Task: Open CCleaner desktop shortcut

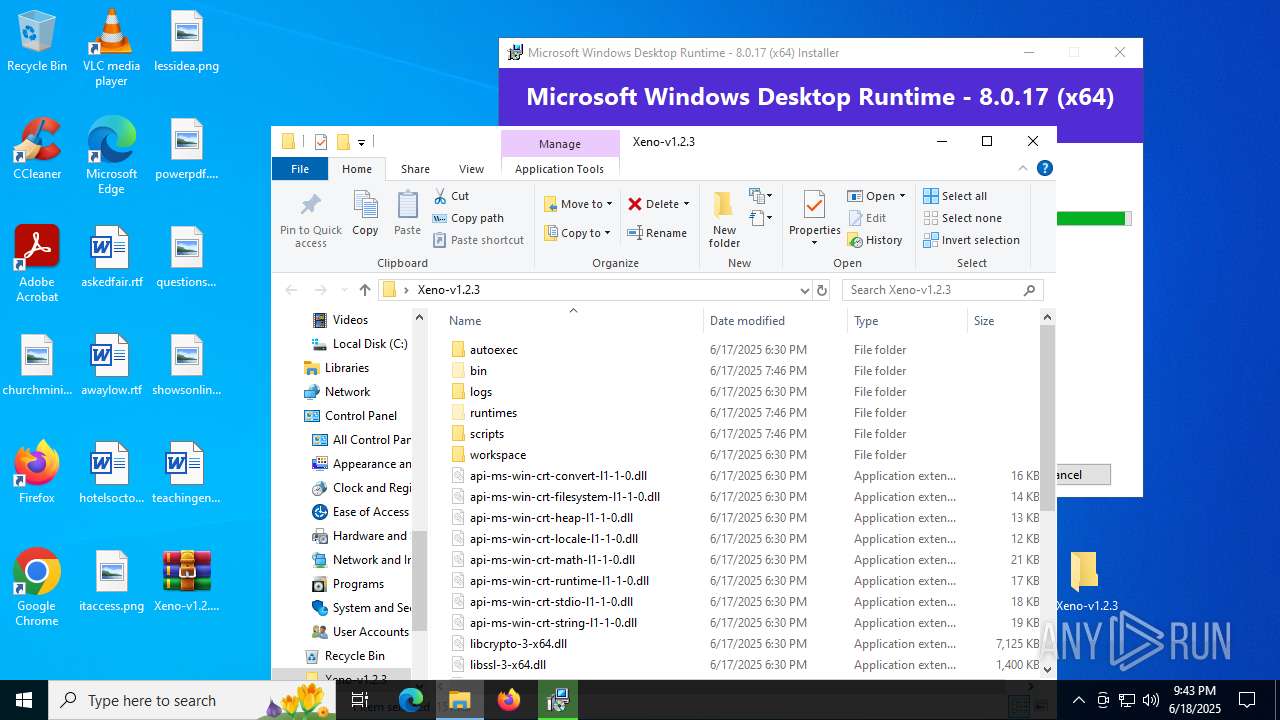Action: [x=37, y=148]
